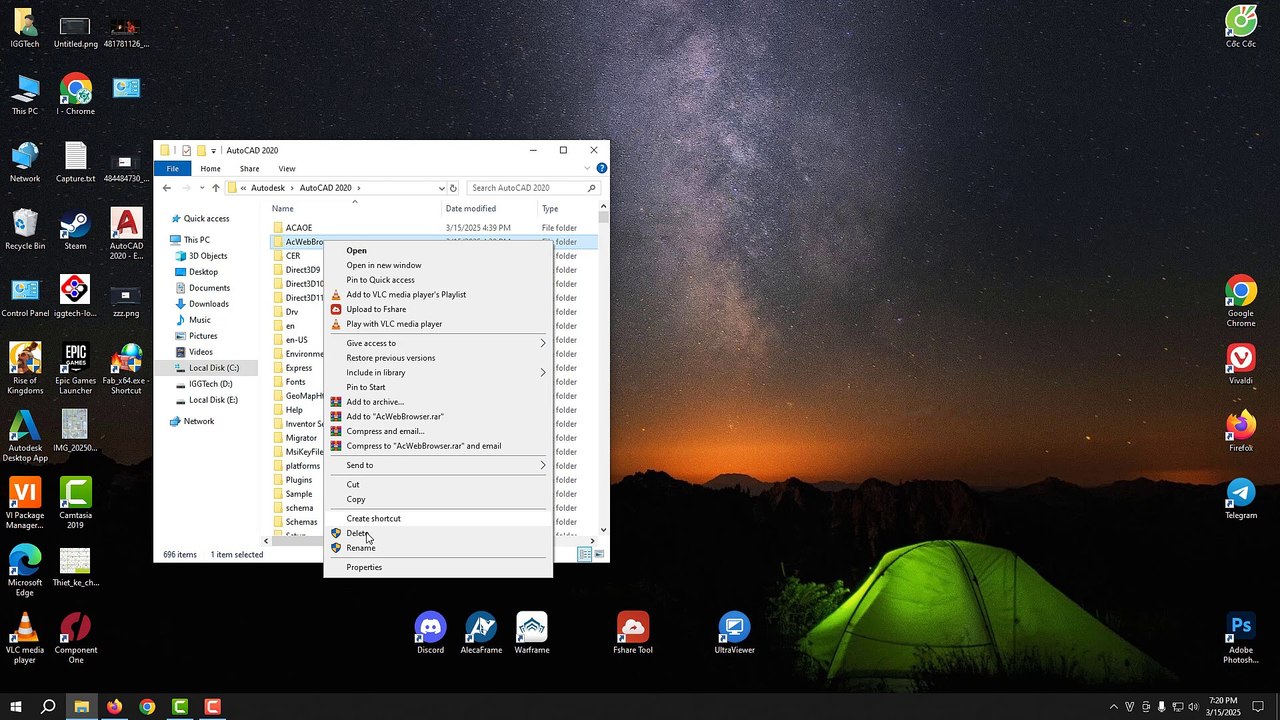Refresh the Explorer address bar
Viewport: 1280px width, 720px height.
[x=453, y=188]
